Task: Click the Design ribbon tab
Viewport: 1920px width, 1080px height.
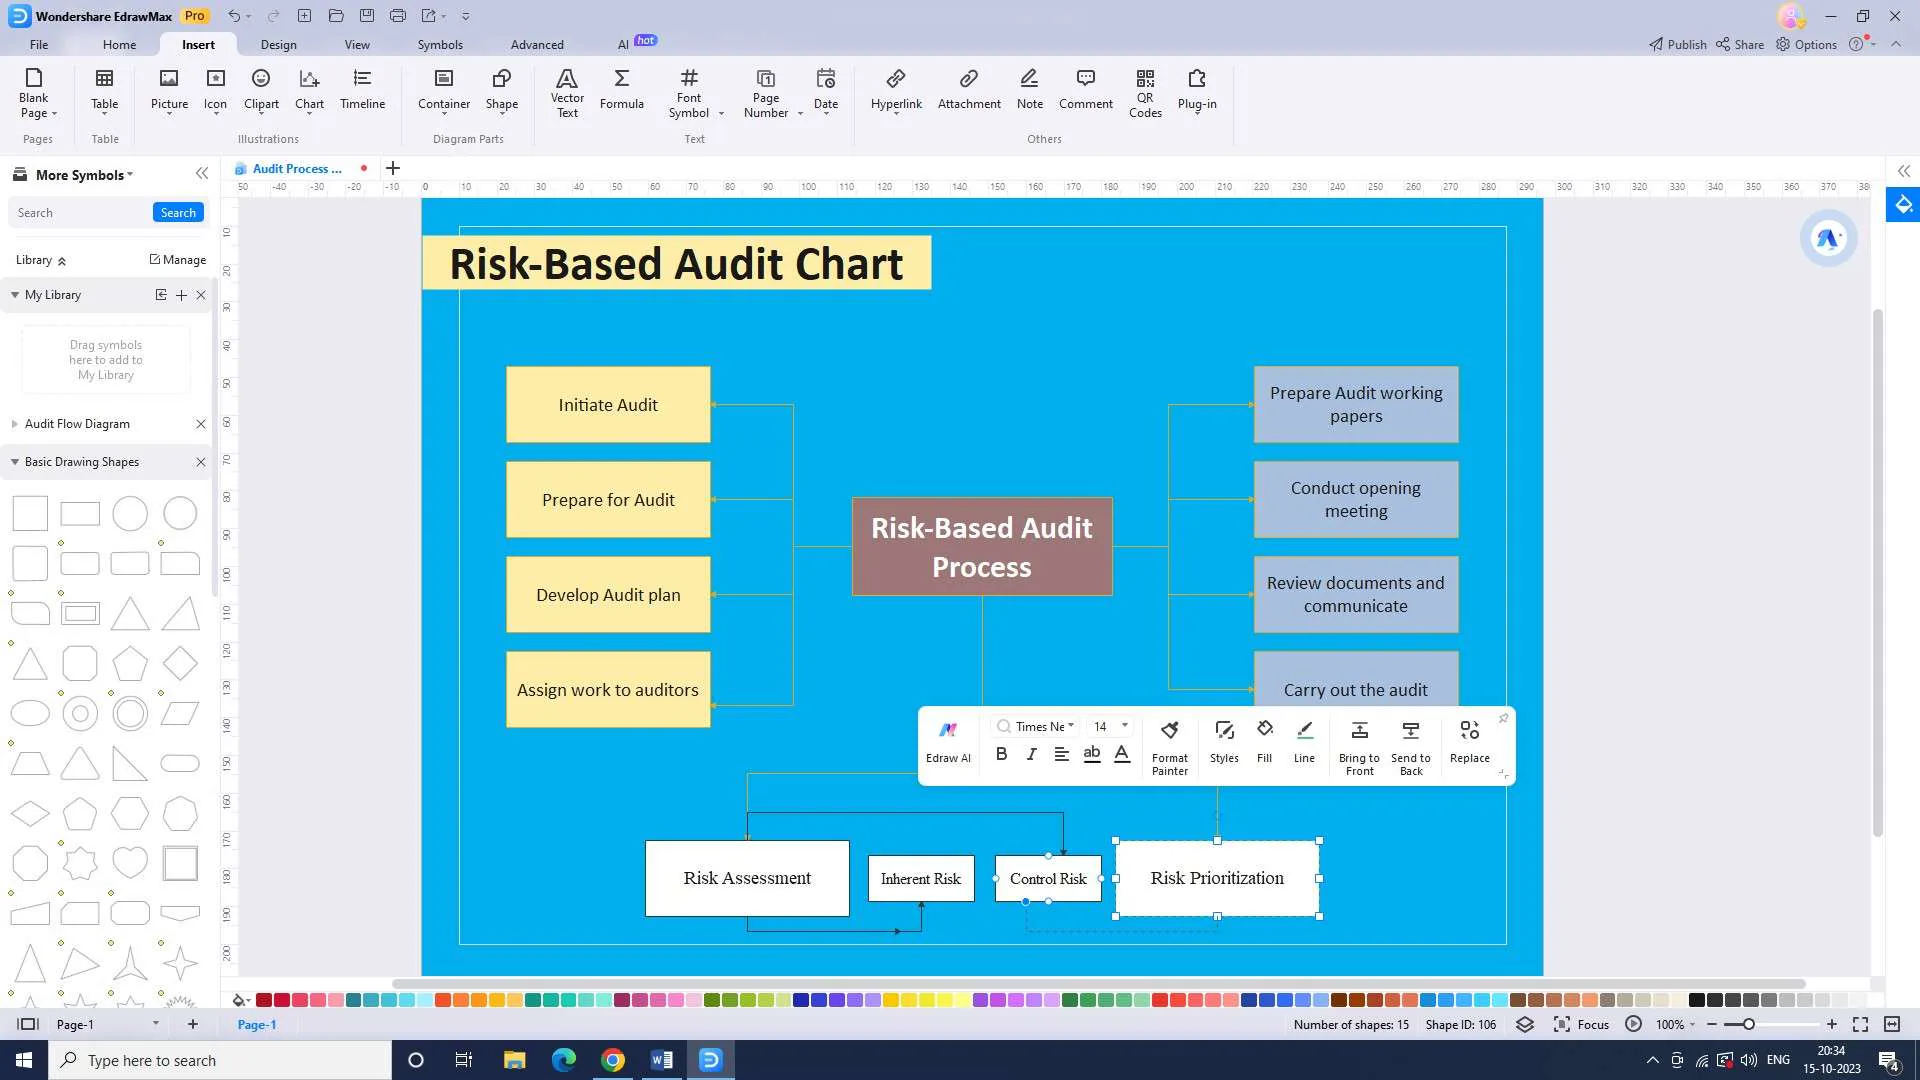Action: coord(278,44)
